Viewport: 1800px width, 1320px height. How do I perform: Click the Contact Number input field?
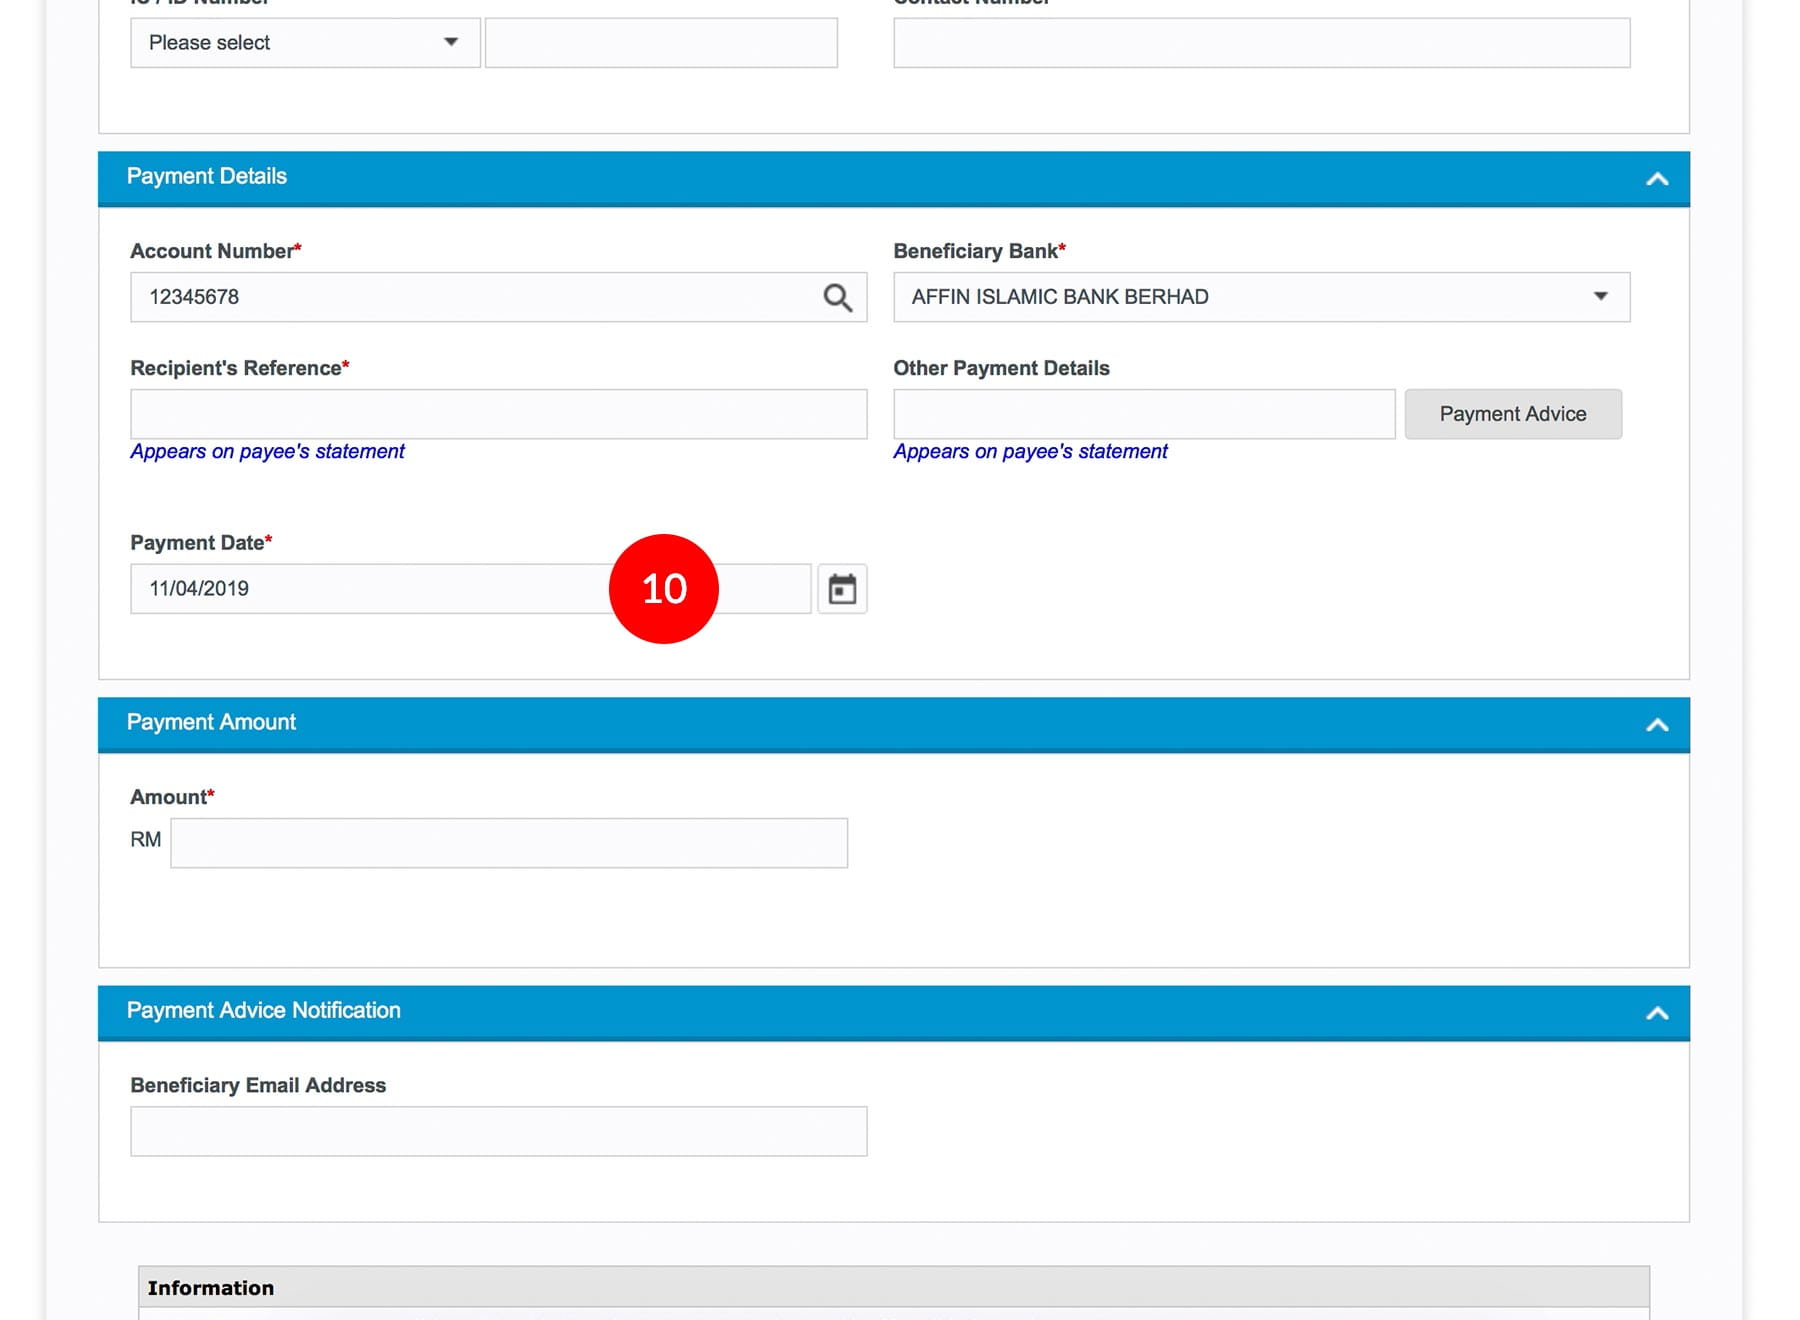tap(1260, 43)
